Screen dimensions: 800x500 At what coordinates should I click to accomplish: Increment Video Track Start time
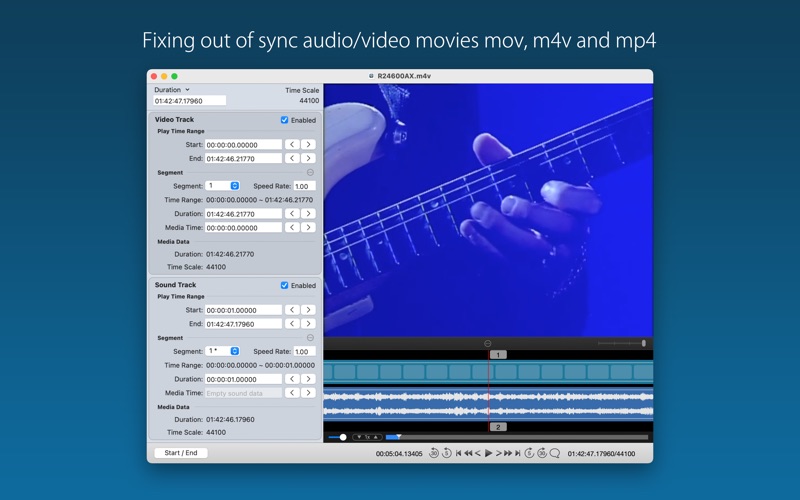click(308, 144)
